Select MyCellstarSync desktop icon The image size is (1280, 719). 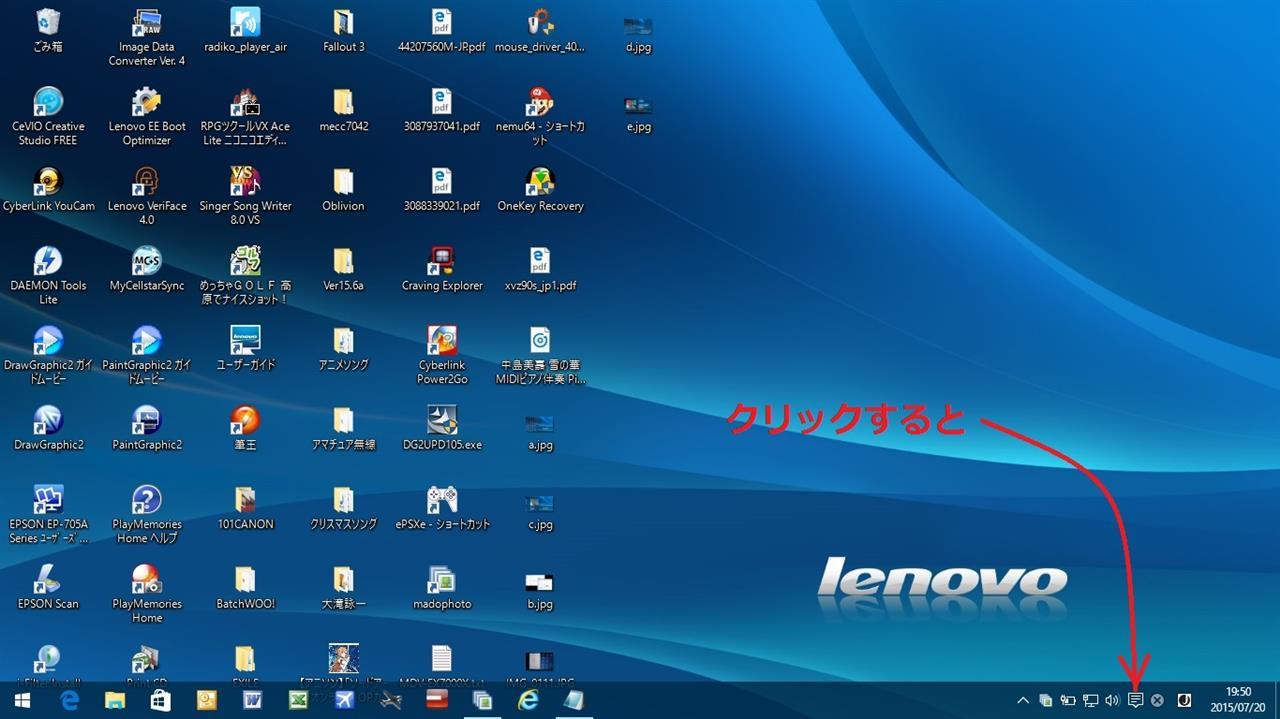pyautogui.click(x=147, y=269)
